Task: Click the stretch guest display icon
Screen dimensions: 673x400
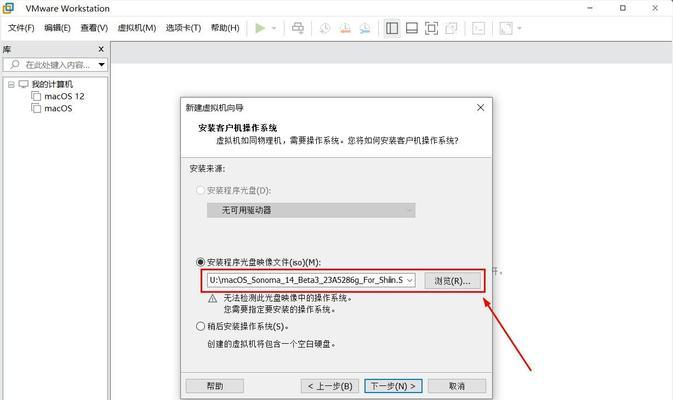Action: [506, 28]
